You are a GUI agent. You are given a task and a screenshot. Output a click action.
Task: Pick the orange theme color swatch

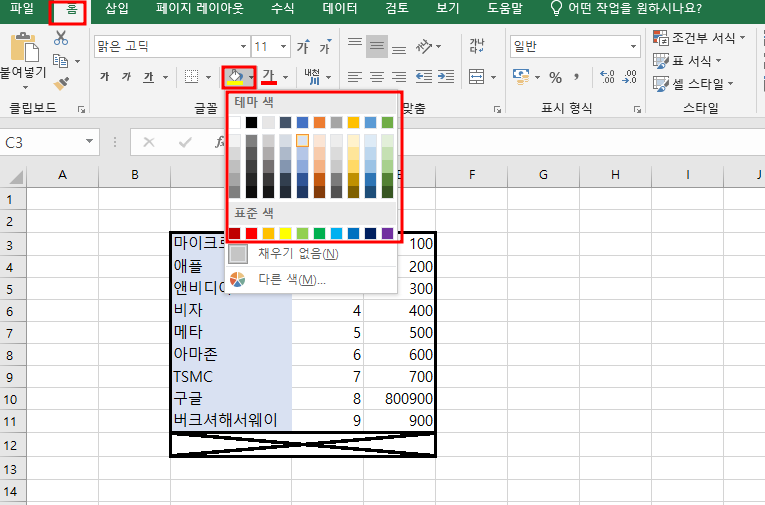coord(320,122)
